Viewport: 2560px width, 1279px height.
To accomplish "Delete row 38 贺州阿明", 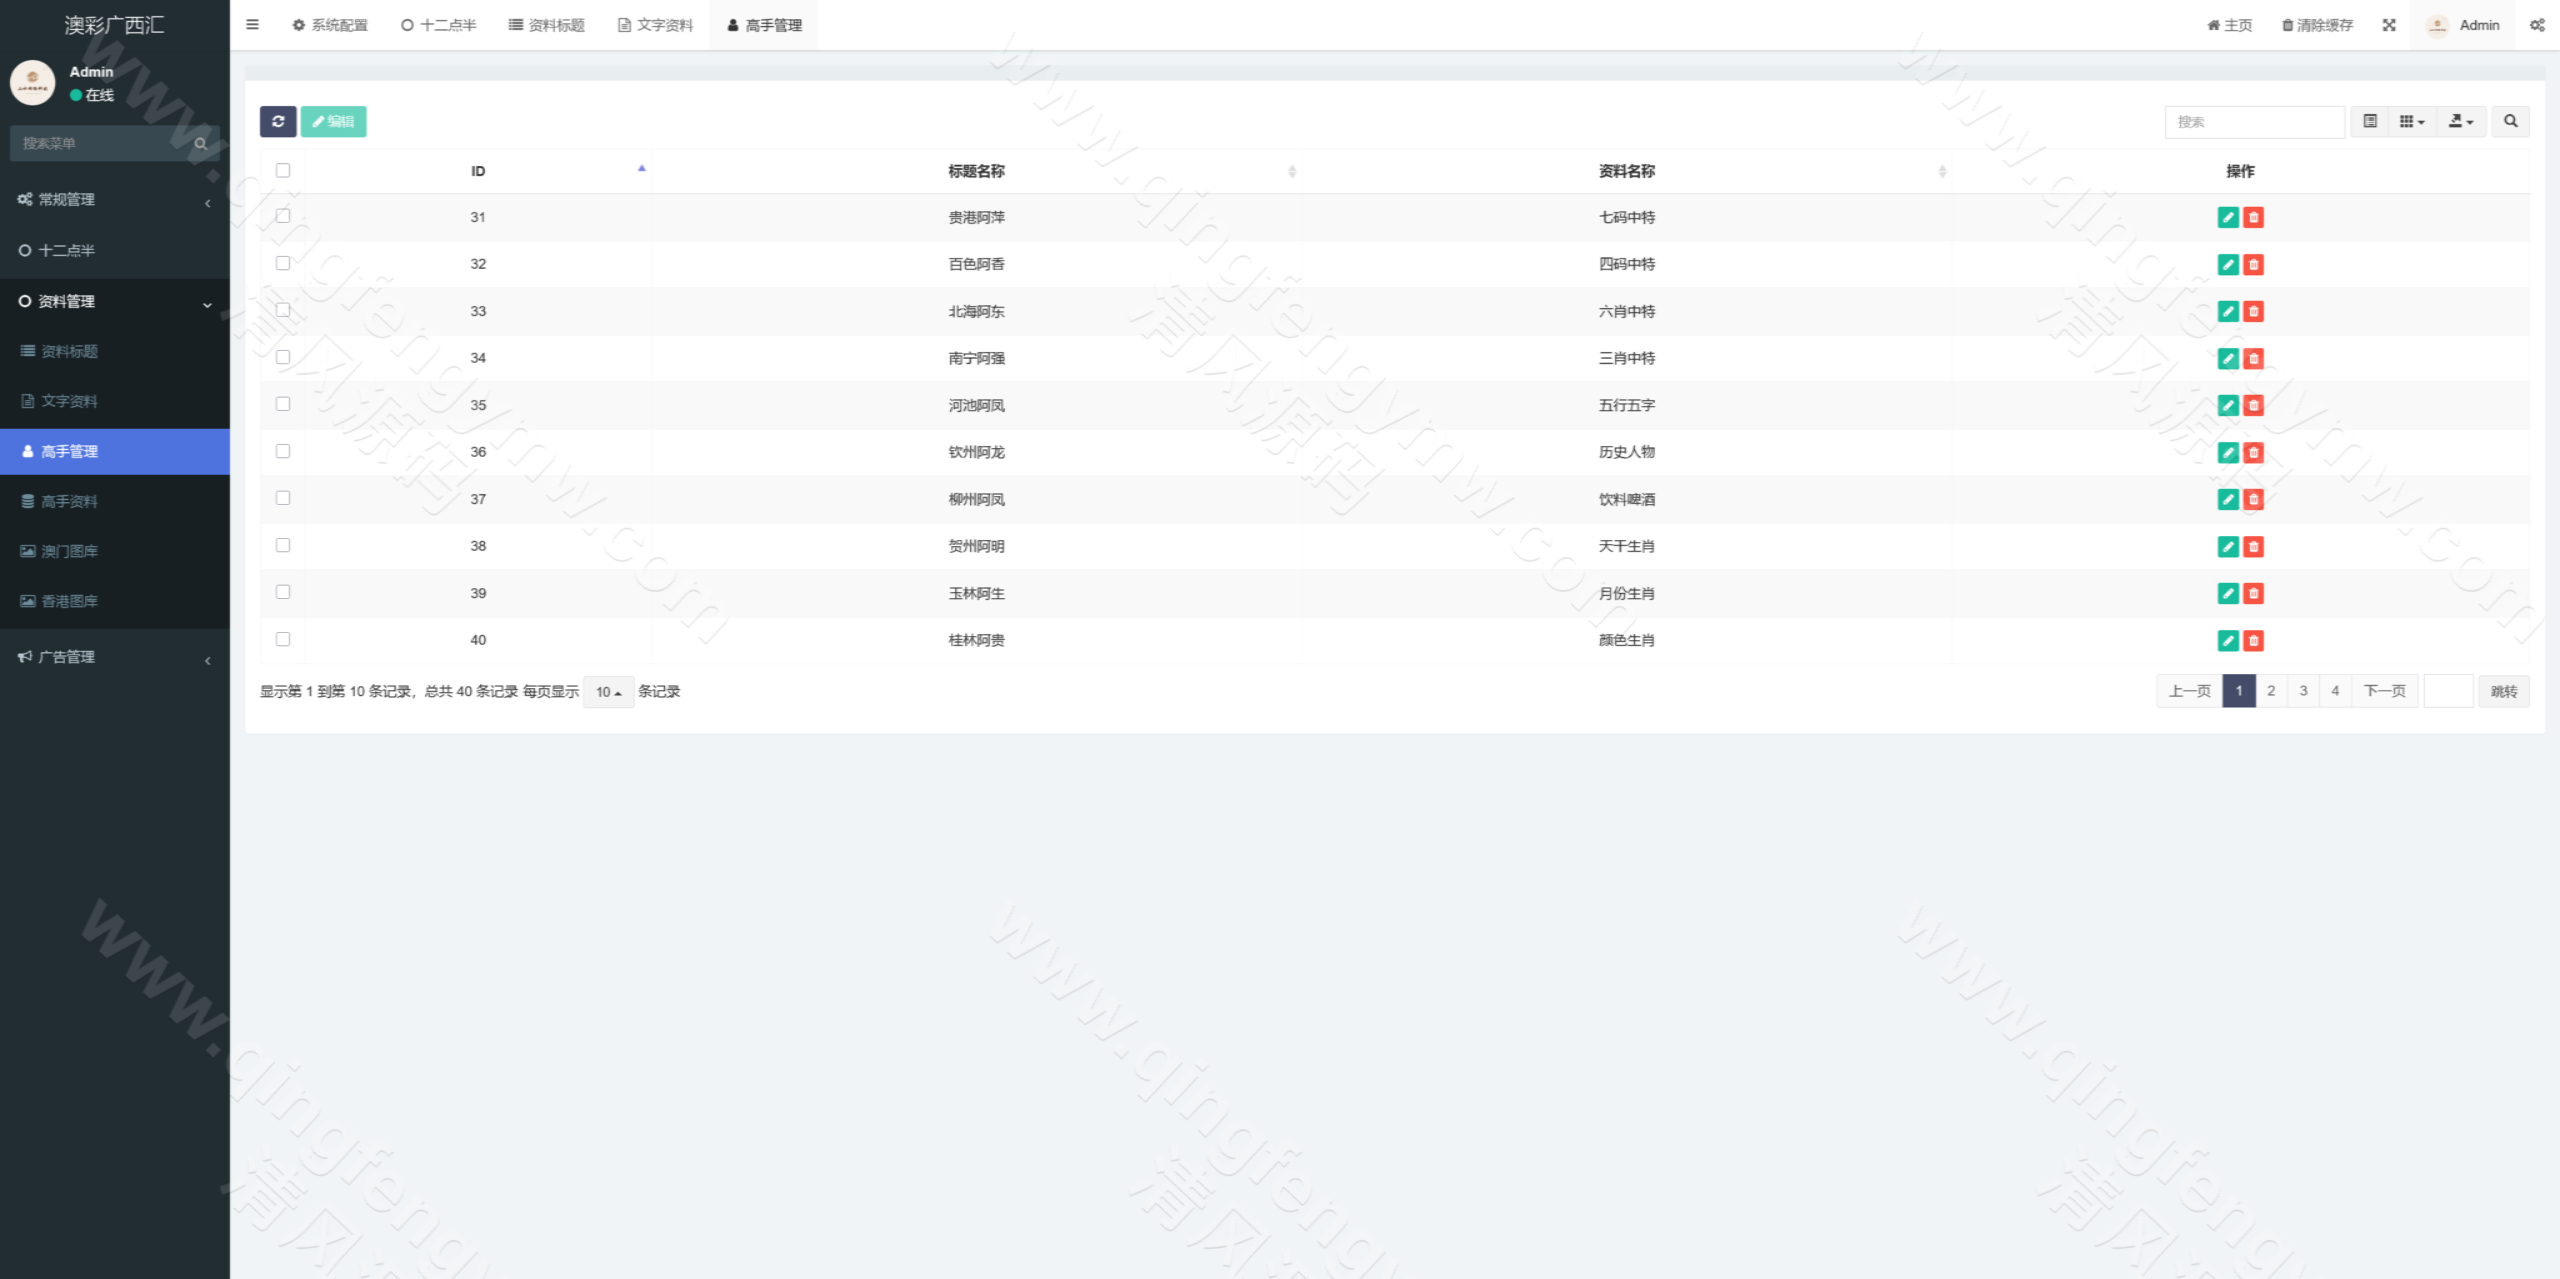I will (2253, 546).
